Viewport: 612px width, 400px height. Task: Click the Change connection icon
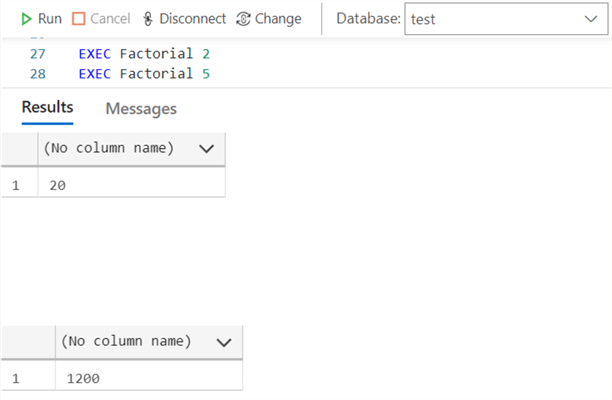tap(244, 19)
